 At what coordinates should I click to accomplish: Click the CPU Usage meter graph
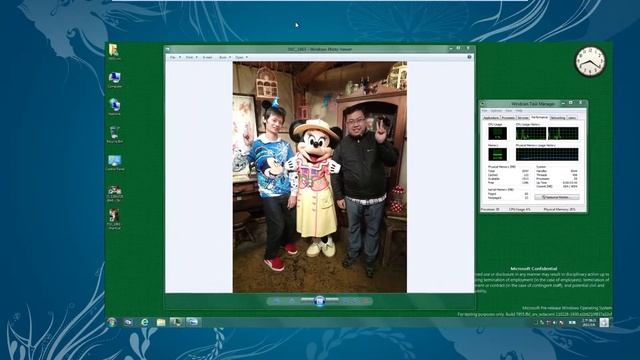pyautogui.click(x=498, y=133)
